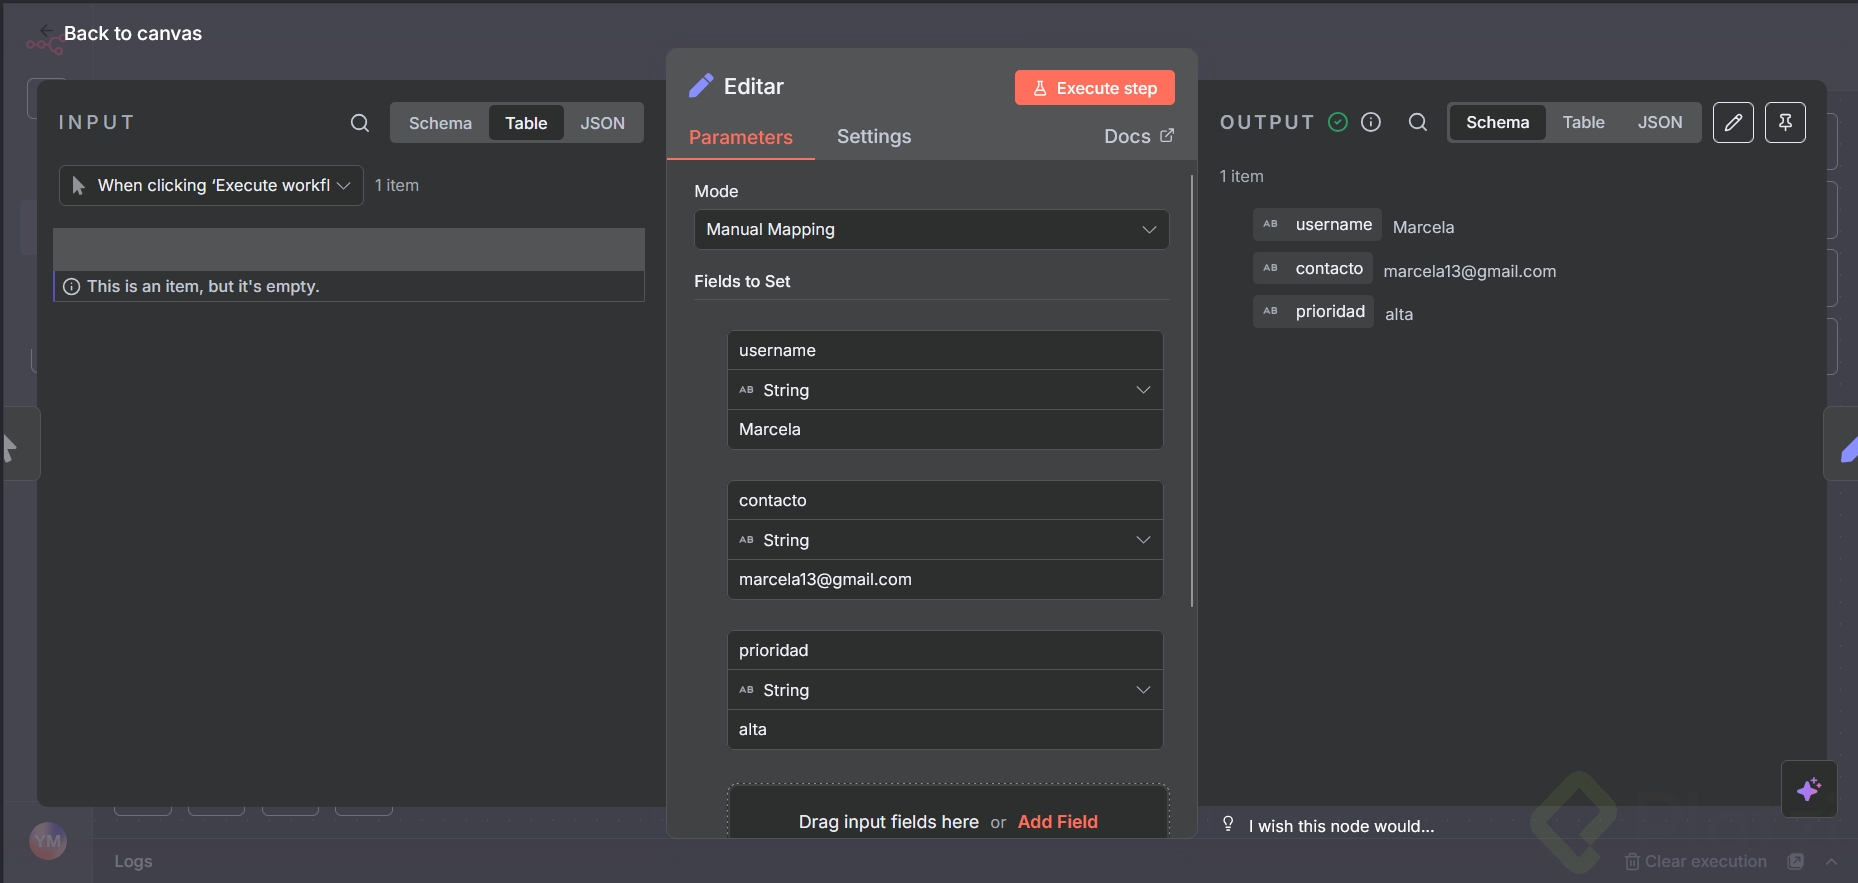Click the type icon beside username output
The height and width of the screenshot is (883, 1858).
click(1270, 224)
